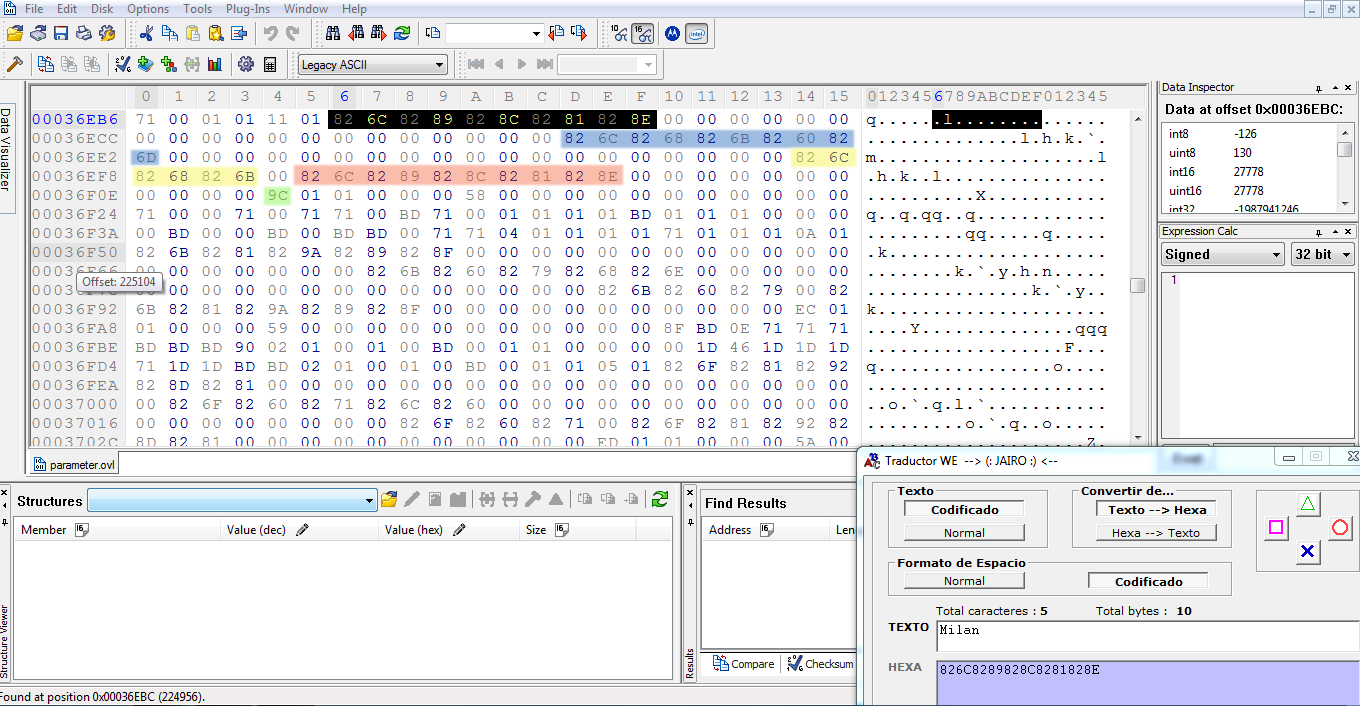Click the go back offset icon
1360x706 pixels.
[x=556, y=33]
